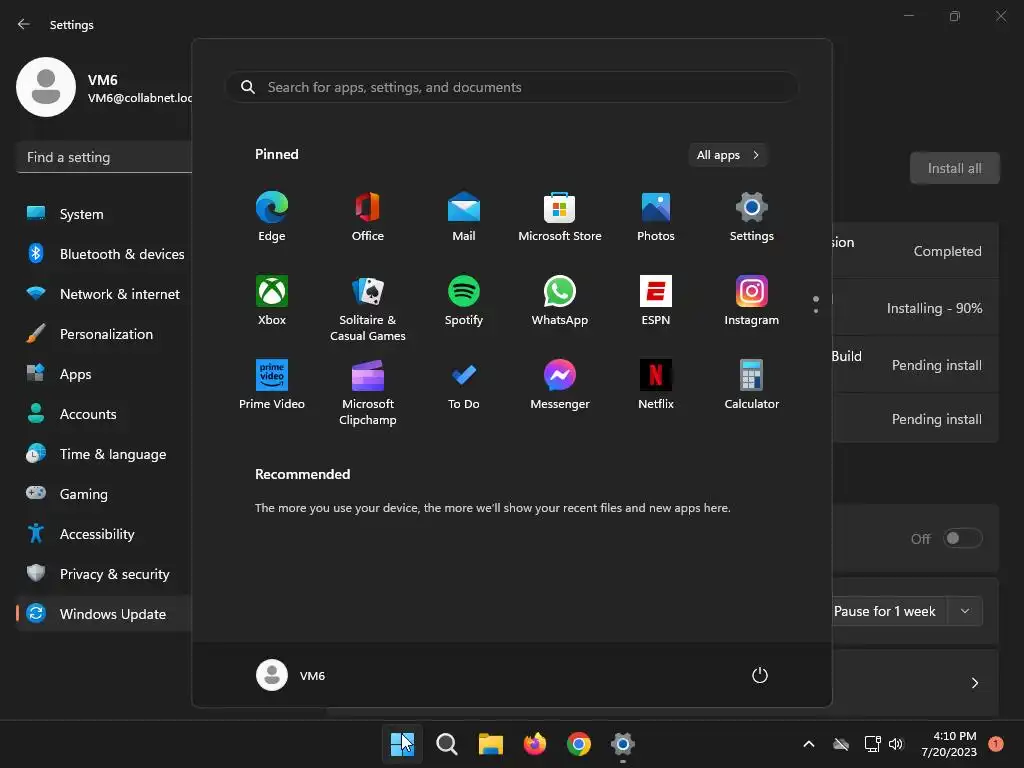Open the volume control in system tray
The height and width of the screenshot is (768, 1024).
tap(896, 744)
